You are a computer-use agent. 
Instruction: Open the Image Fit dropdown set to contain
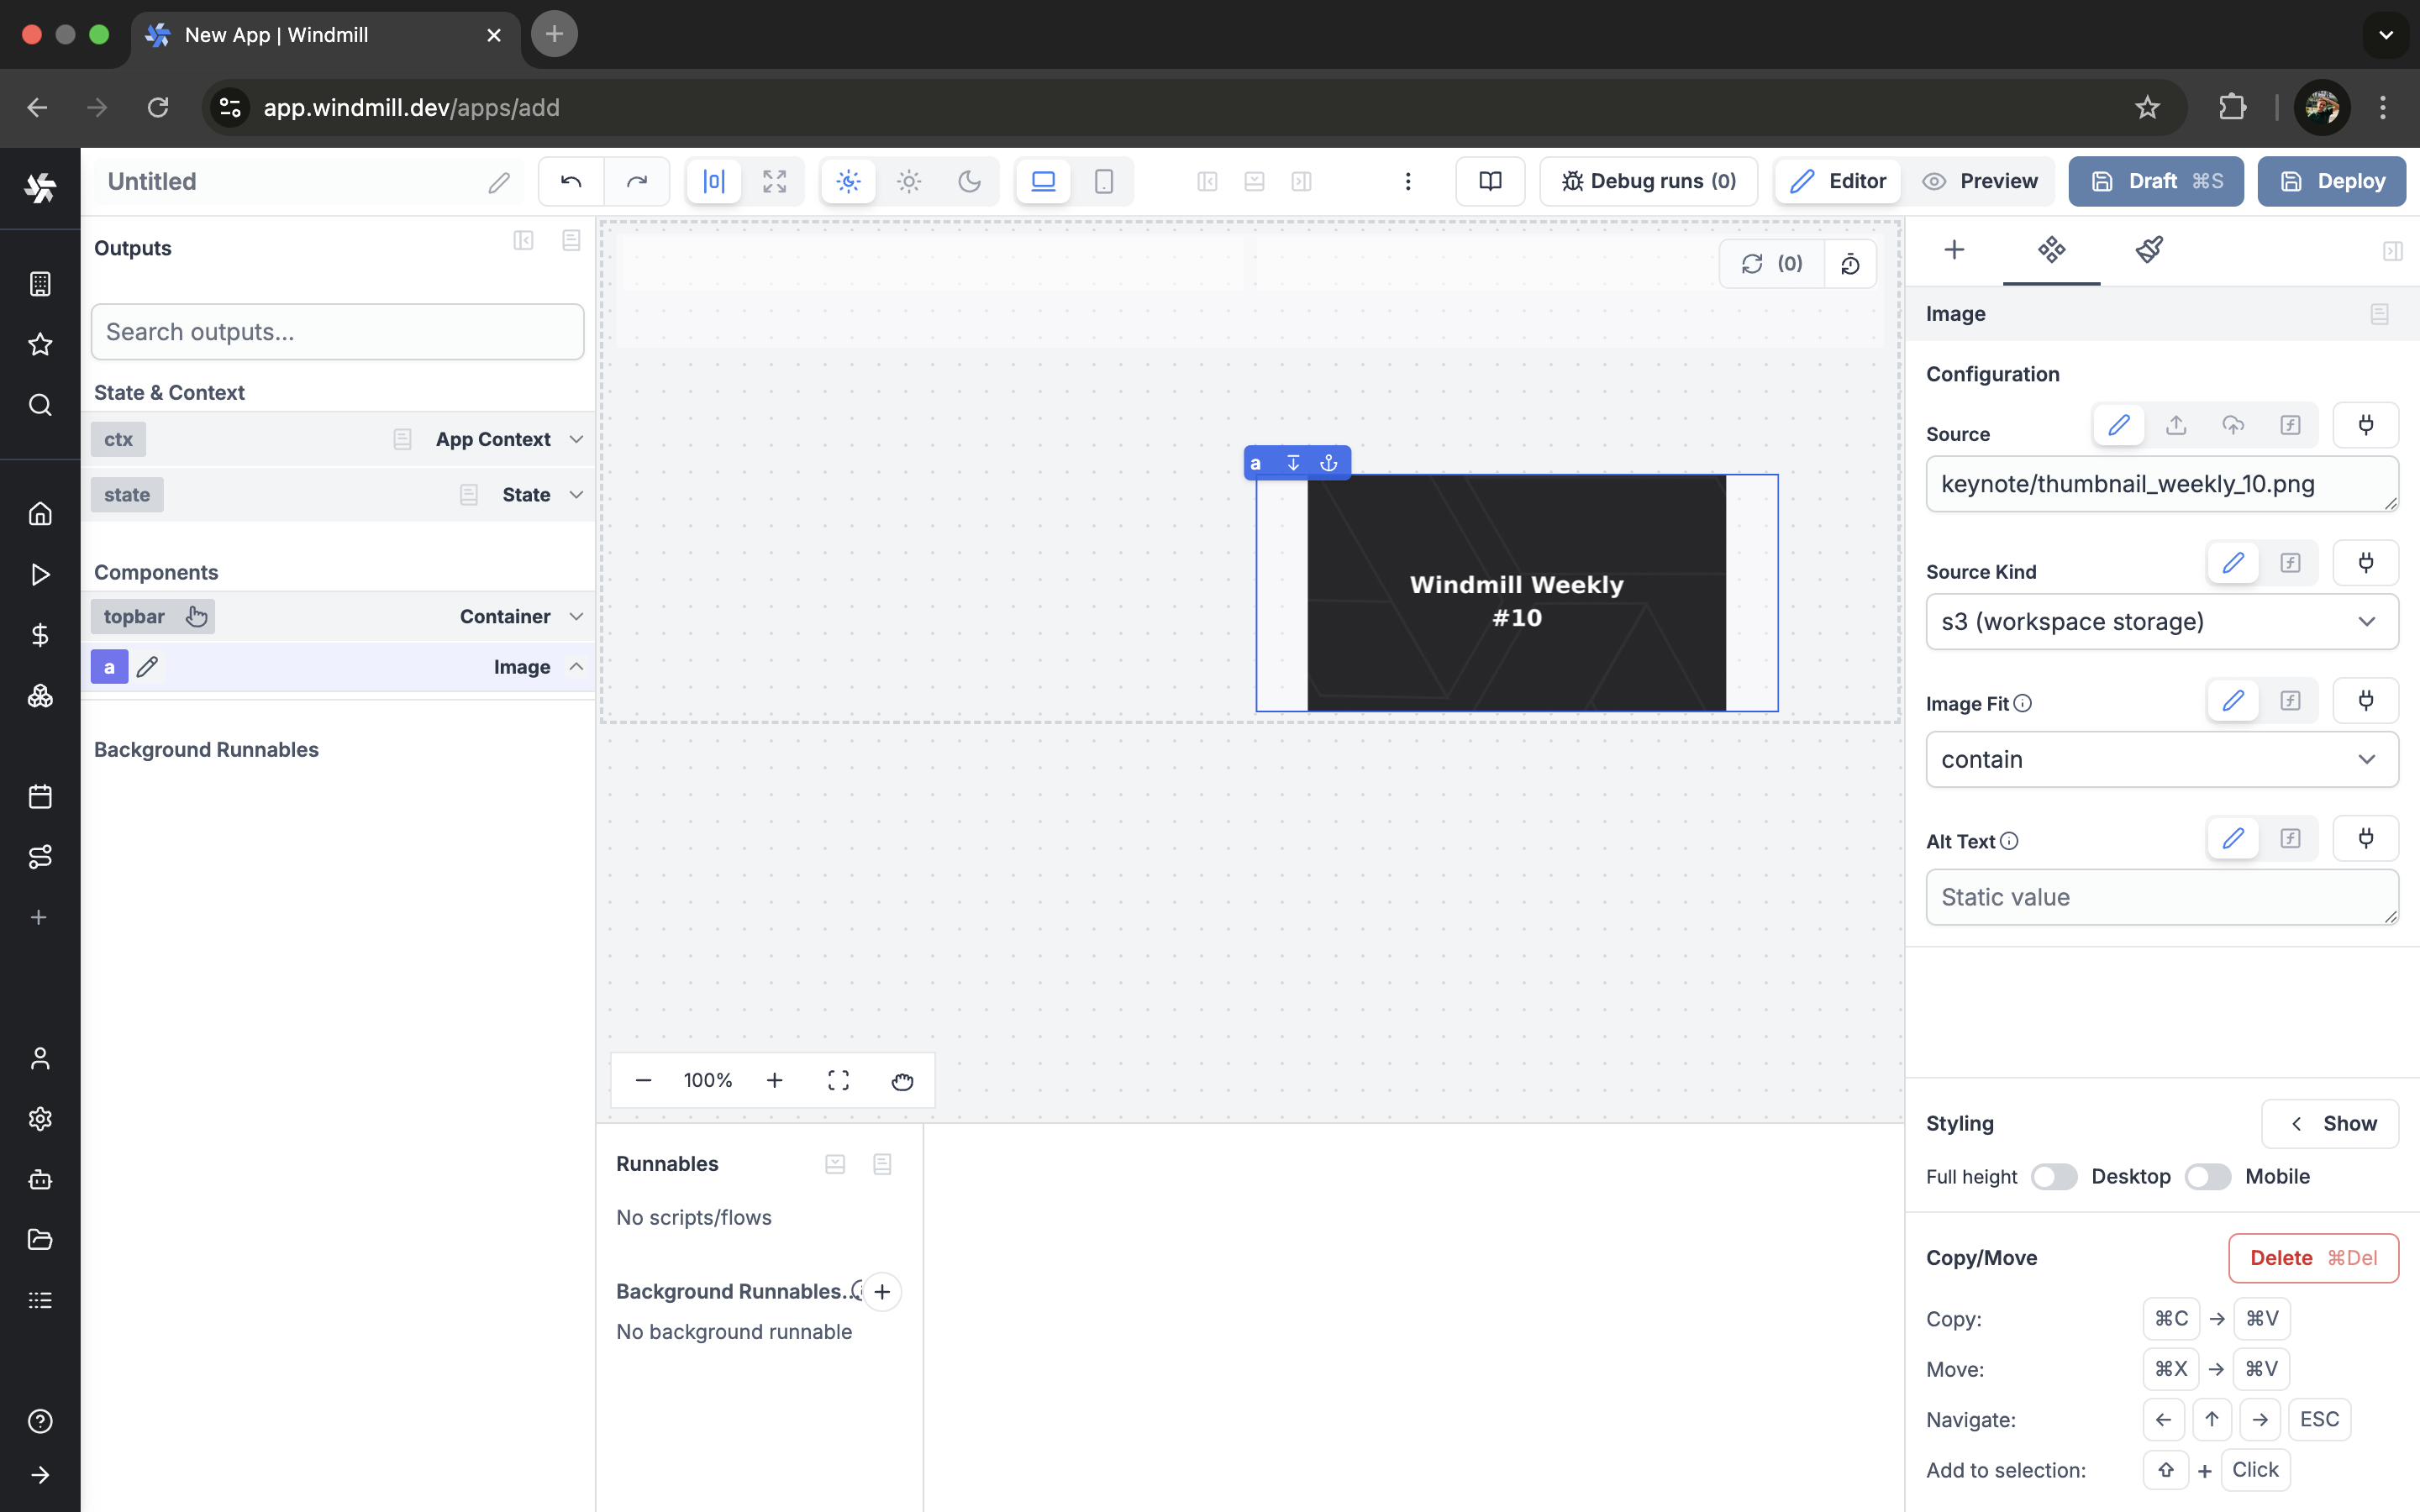(x=2161, y=759)
